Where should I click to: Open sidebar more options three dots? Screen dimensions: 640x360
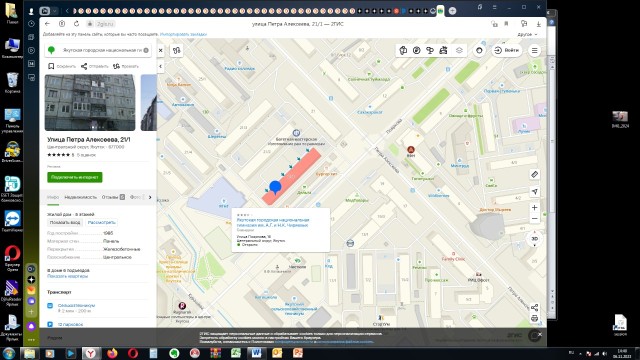[31, 340]
